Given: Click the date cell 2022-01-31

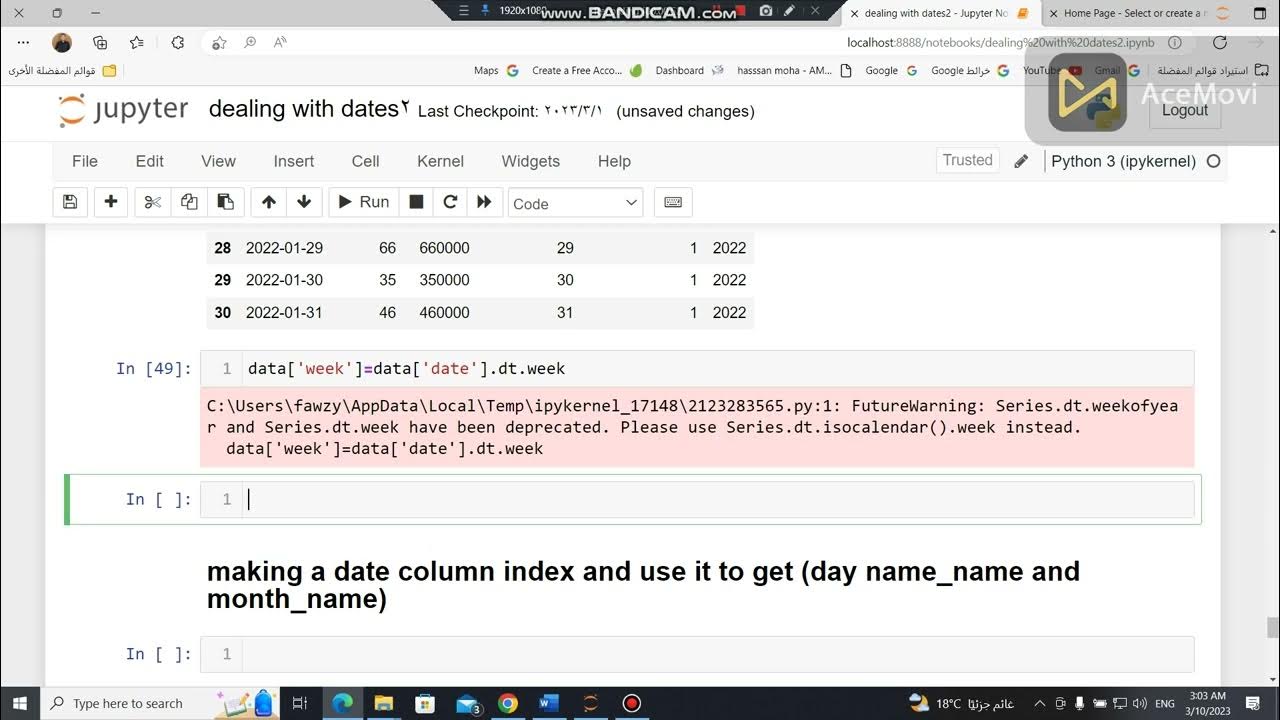Looking at the screenshot, I should [284, 312].
